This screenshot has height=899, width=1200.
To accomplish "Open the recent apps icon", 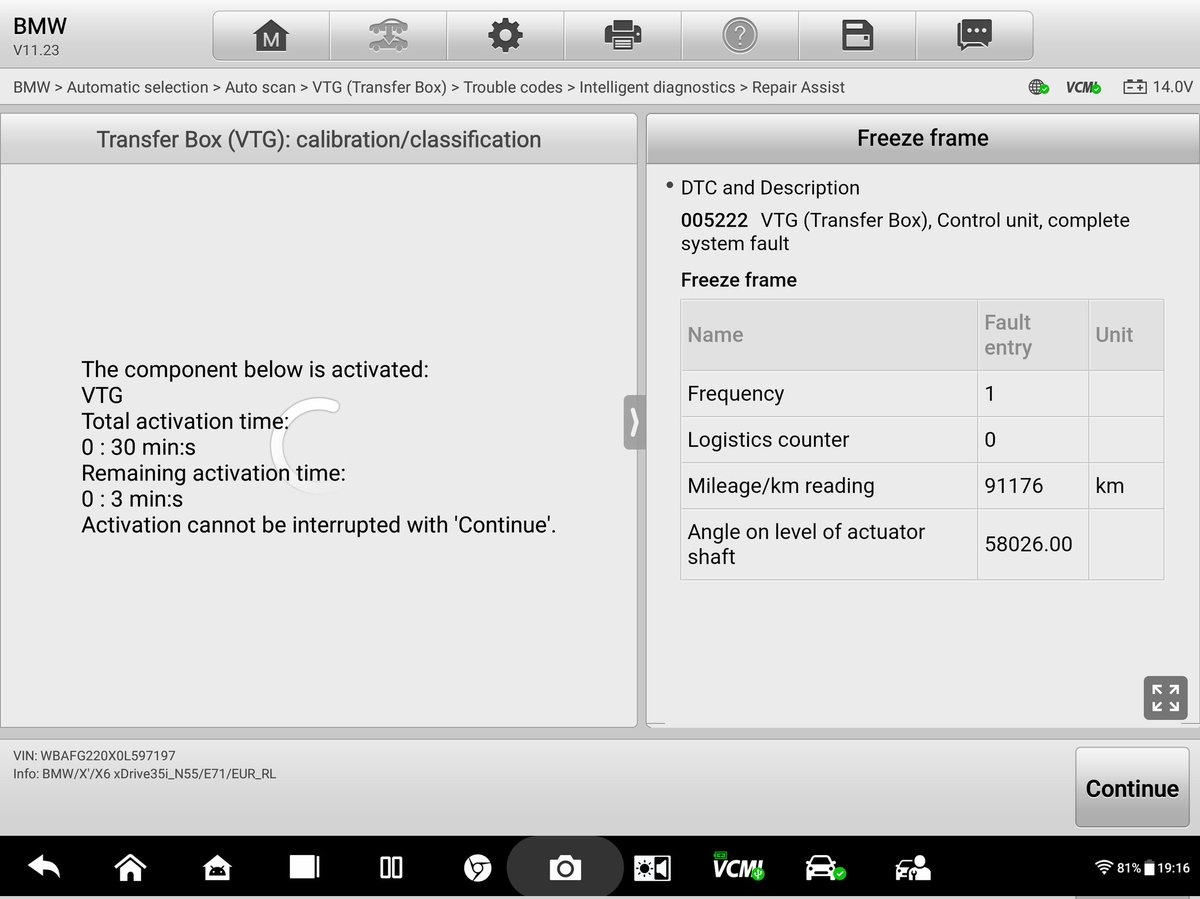I will pyautogui.click(x=304, y=867).
